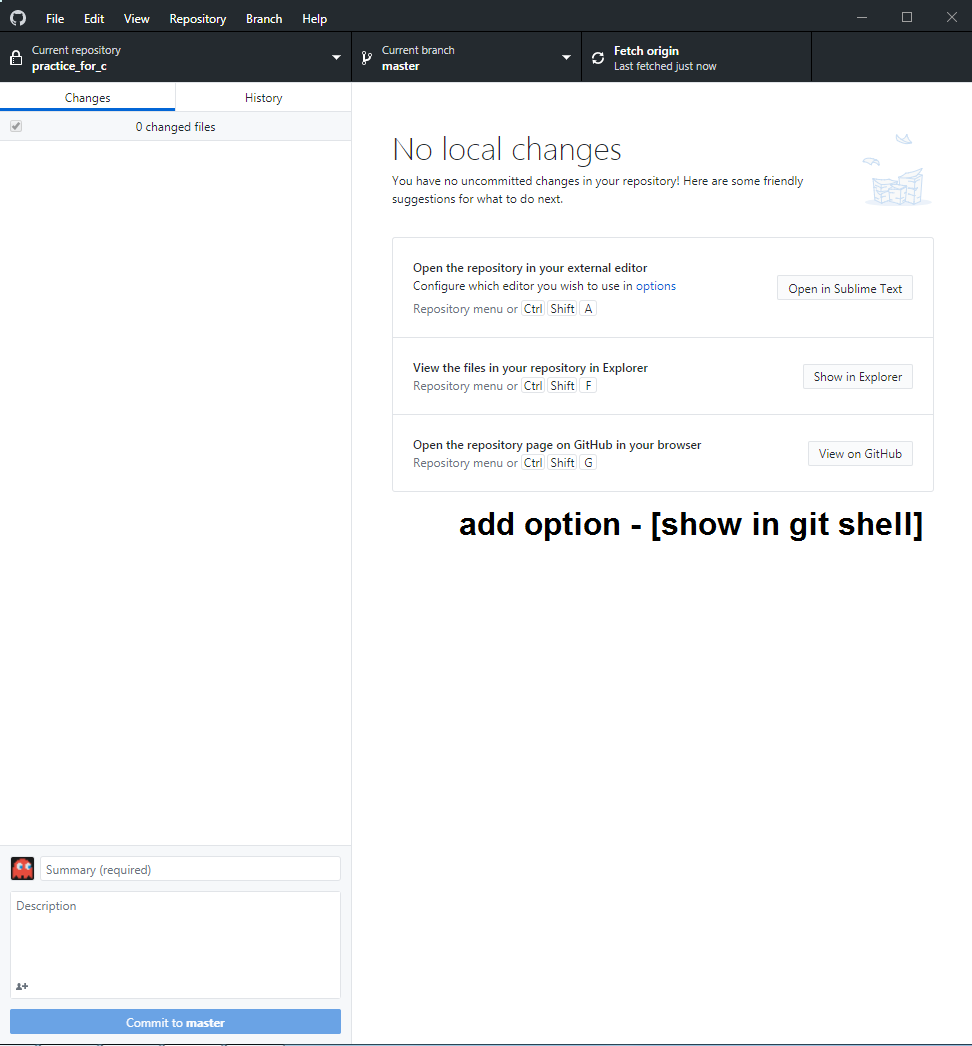Click the avatar icon beside the Summary field
Image resolution: width=972 pixels, height=1046 pixels.
22,868
